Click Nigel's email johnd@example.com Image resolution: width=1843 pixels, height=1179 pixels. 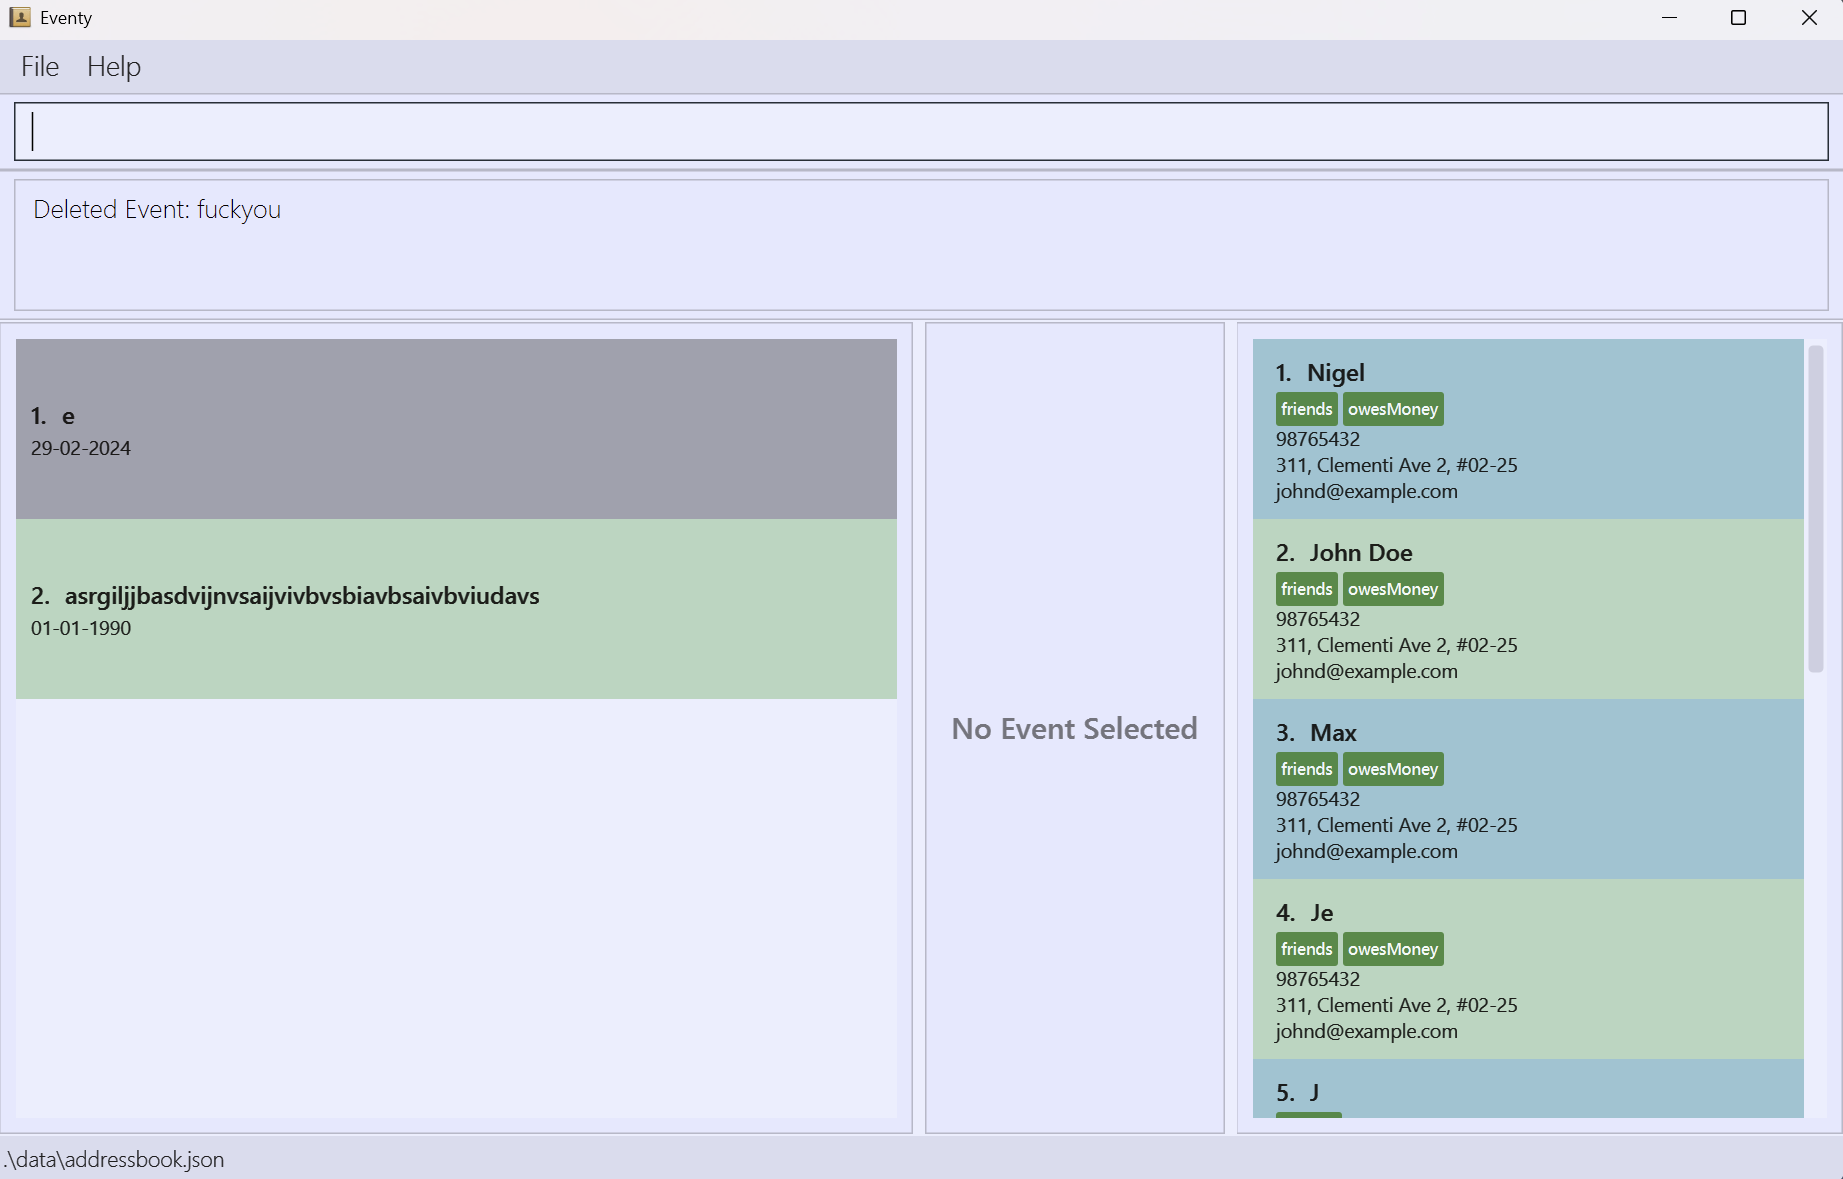pos(1366,491)
